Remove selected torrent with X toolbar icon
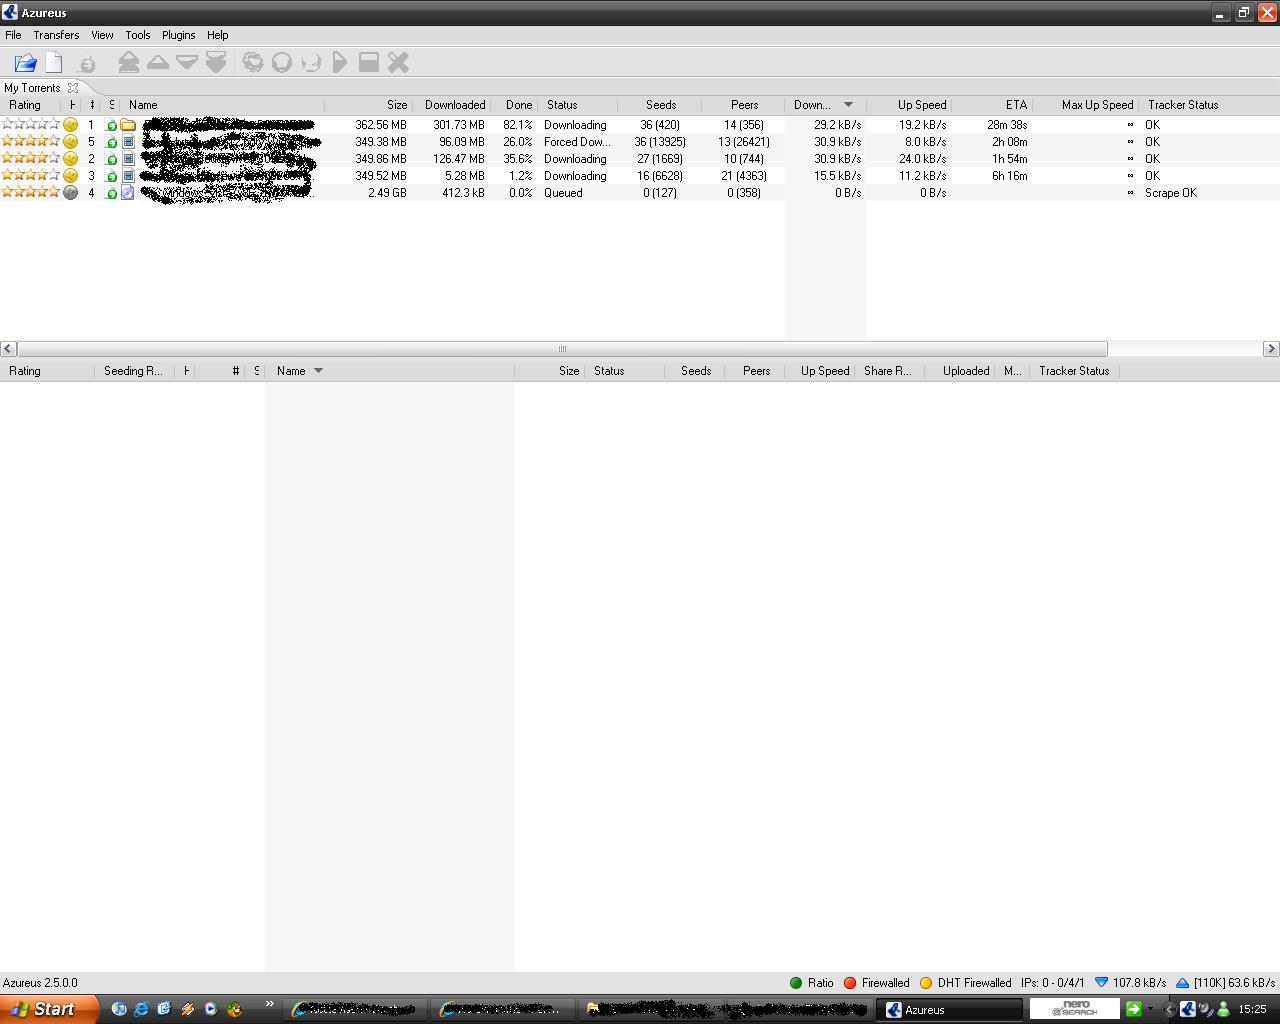Screen dimensions: 1280x1024 [398, 63]
